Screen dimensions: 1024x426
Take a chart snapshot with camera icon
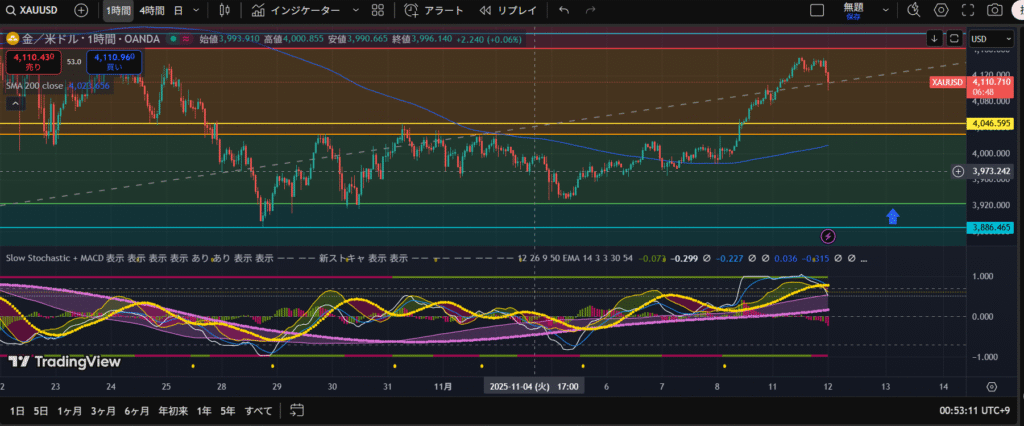[x=995, y=11]
